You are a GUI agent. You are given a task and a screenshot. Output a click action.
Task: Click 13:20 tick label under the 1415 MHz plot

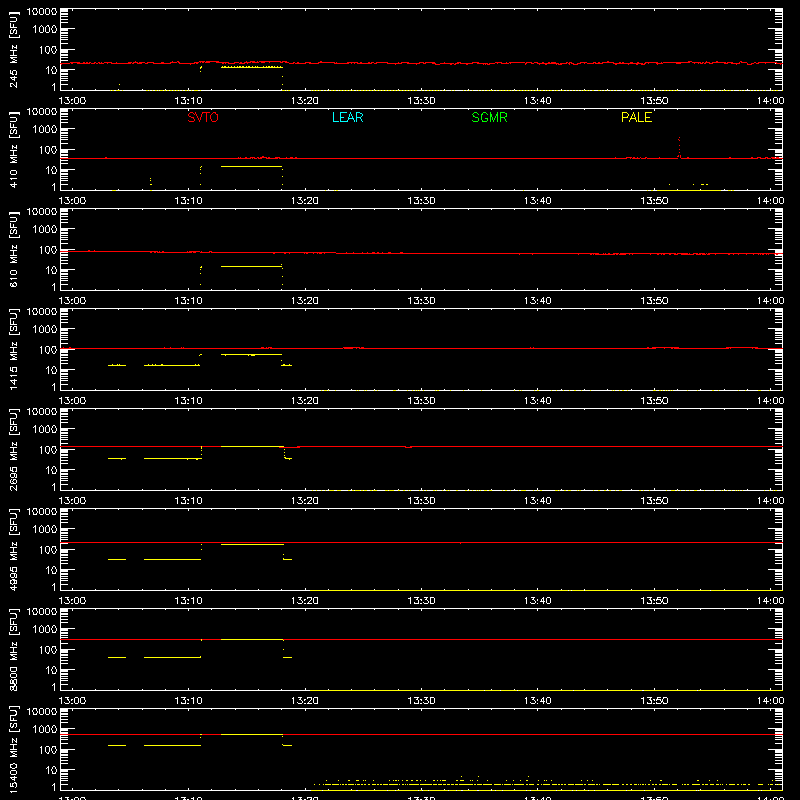click(305, 401)
